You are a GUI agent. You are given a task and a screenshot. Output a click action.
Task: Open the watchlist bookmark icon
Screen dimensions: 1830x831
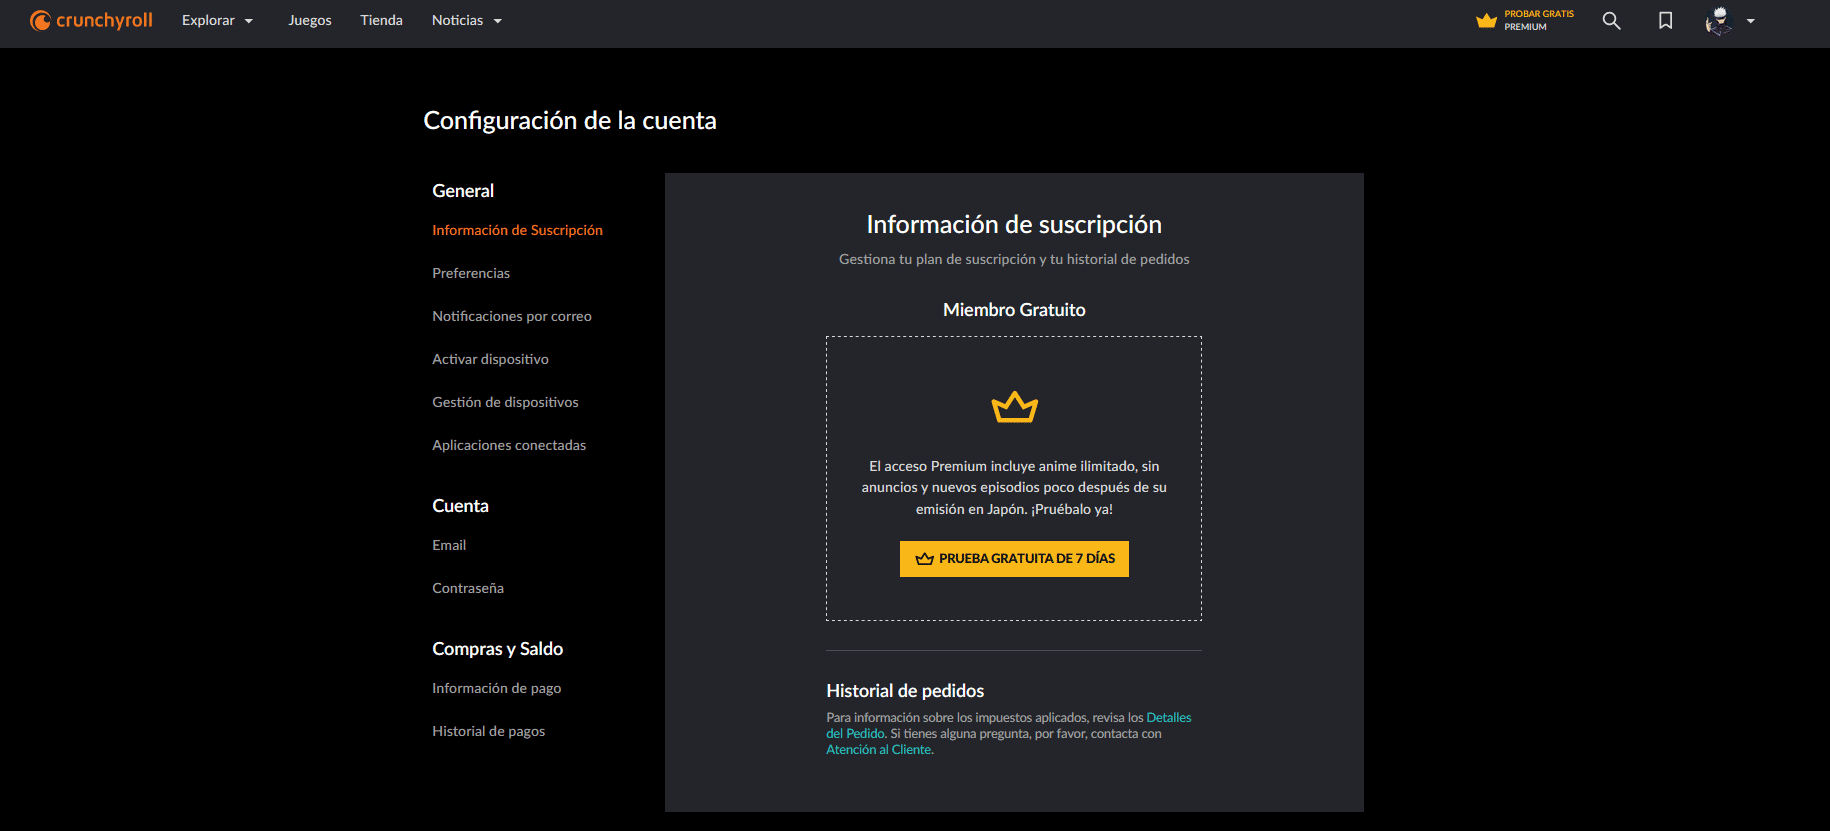point(1665,20)
